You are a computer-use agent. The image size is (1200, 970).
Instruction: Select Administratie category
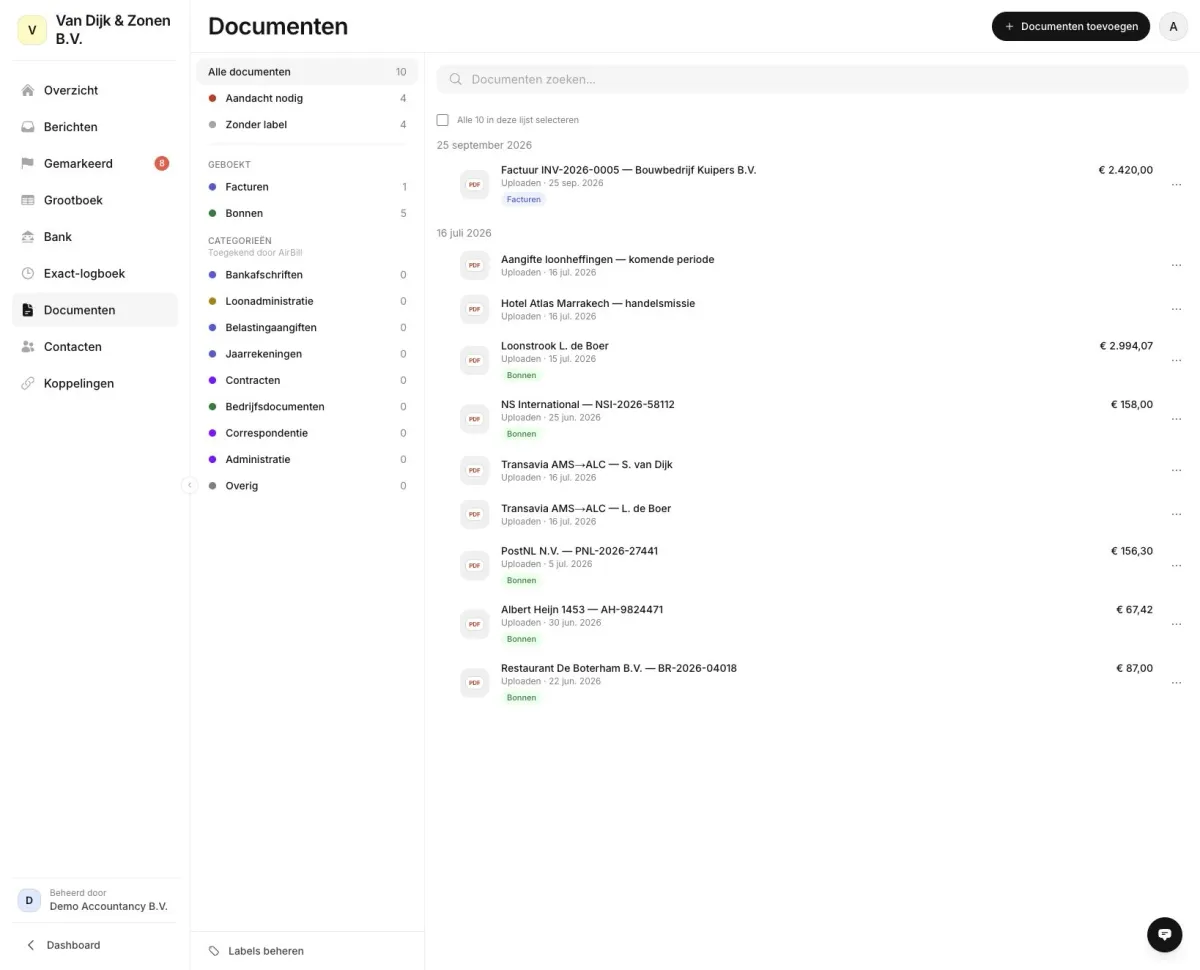pos(307,459)
